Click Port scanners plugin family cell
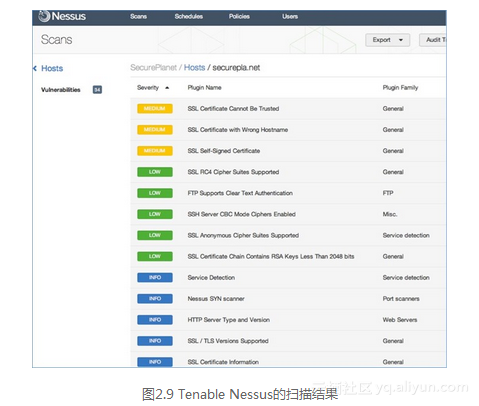Screen dimensions: 479x406 pyautogui.click(x=401, y=299)
